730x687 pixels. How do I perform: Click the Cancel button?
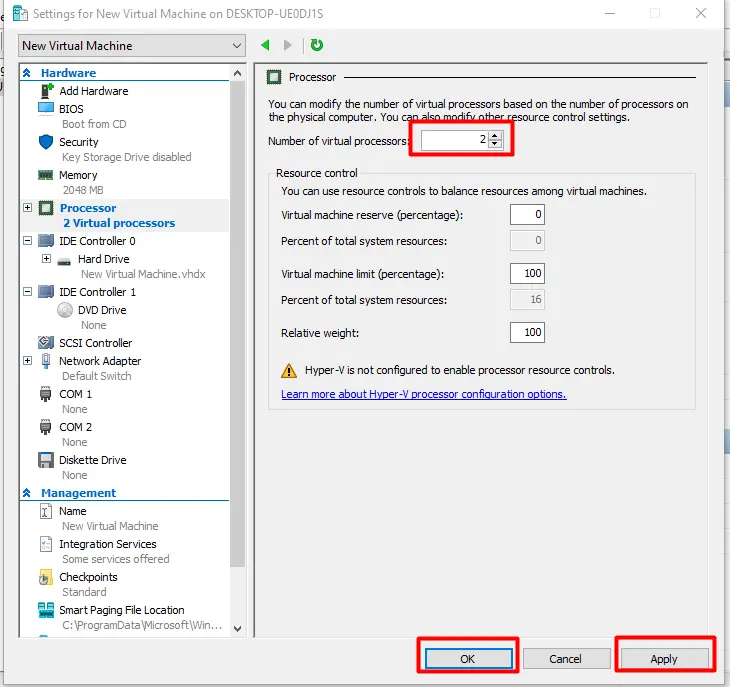click(566, 659)
